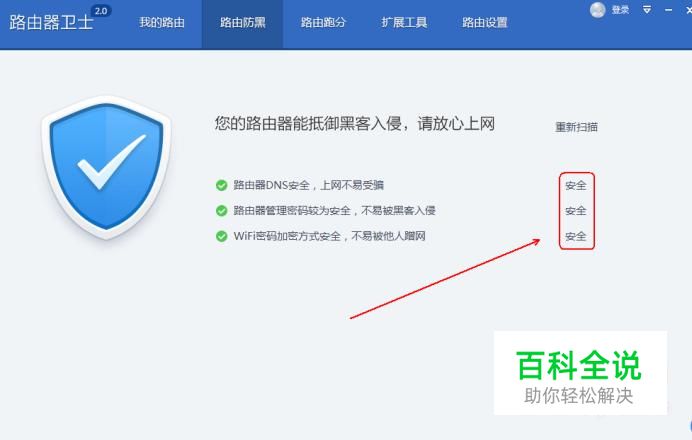Viewport: 692px width, 440px height.
Task: Click green check beside WiFi encryption status
Action: point(222,237)
